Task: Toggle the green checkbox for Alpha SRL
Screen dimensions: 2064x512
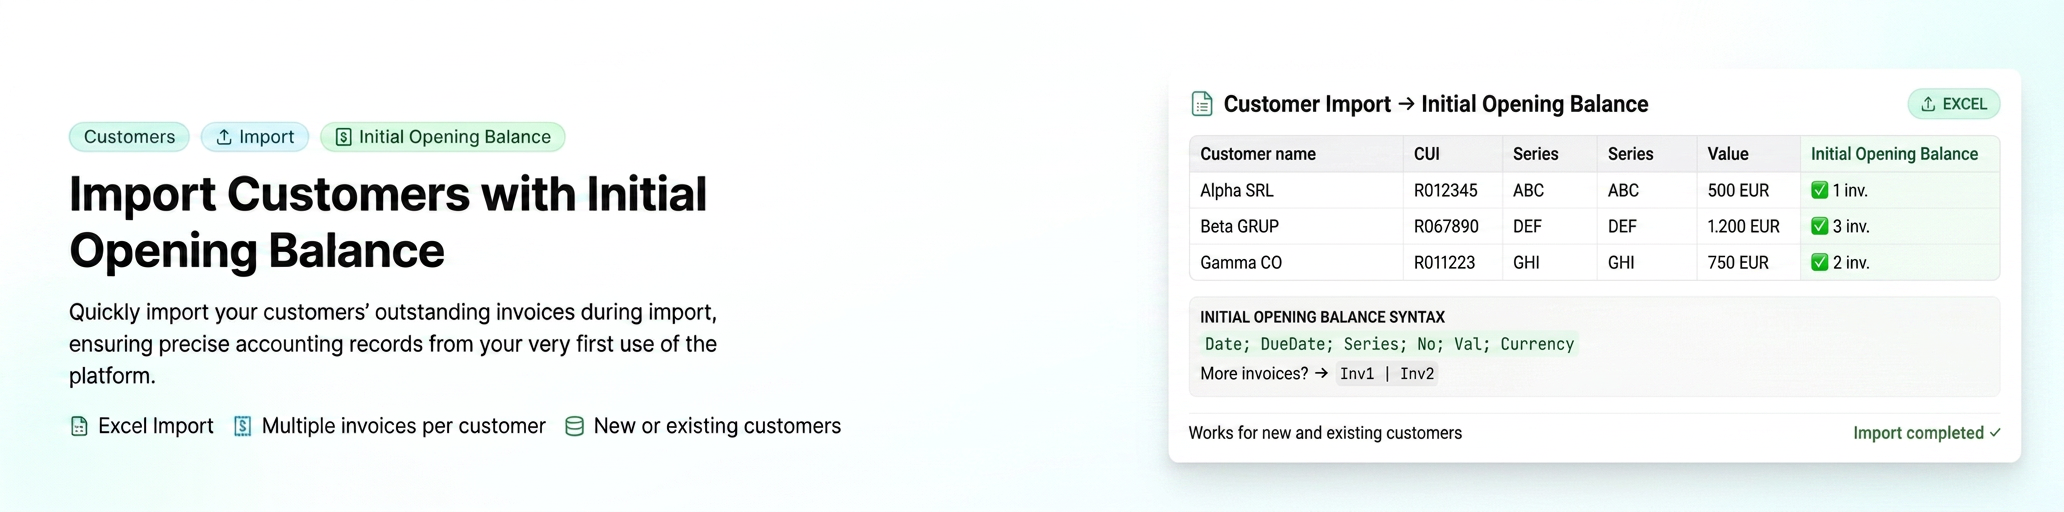Action: tap(1820, 190)
